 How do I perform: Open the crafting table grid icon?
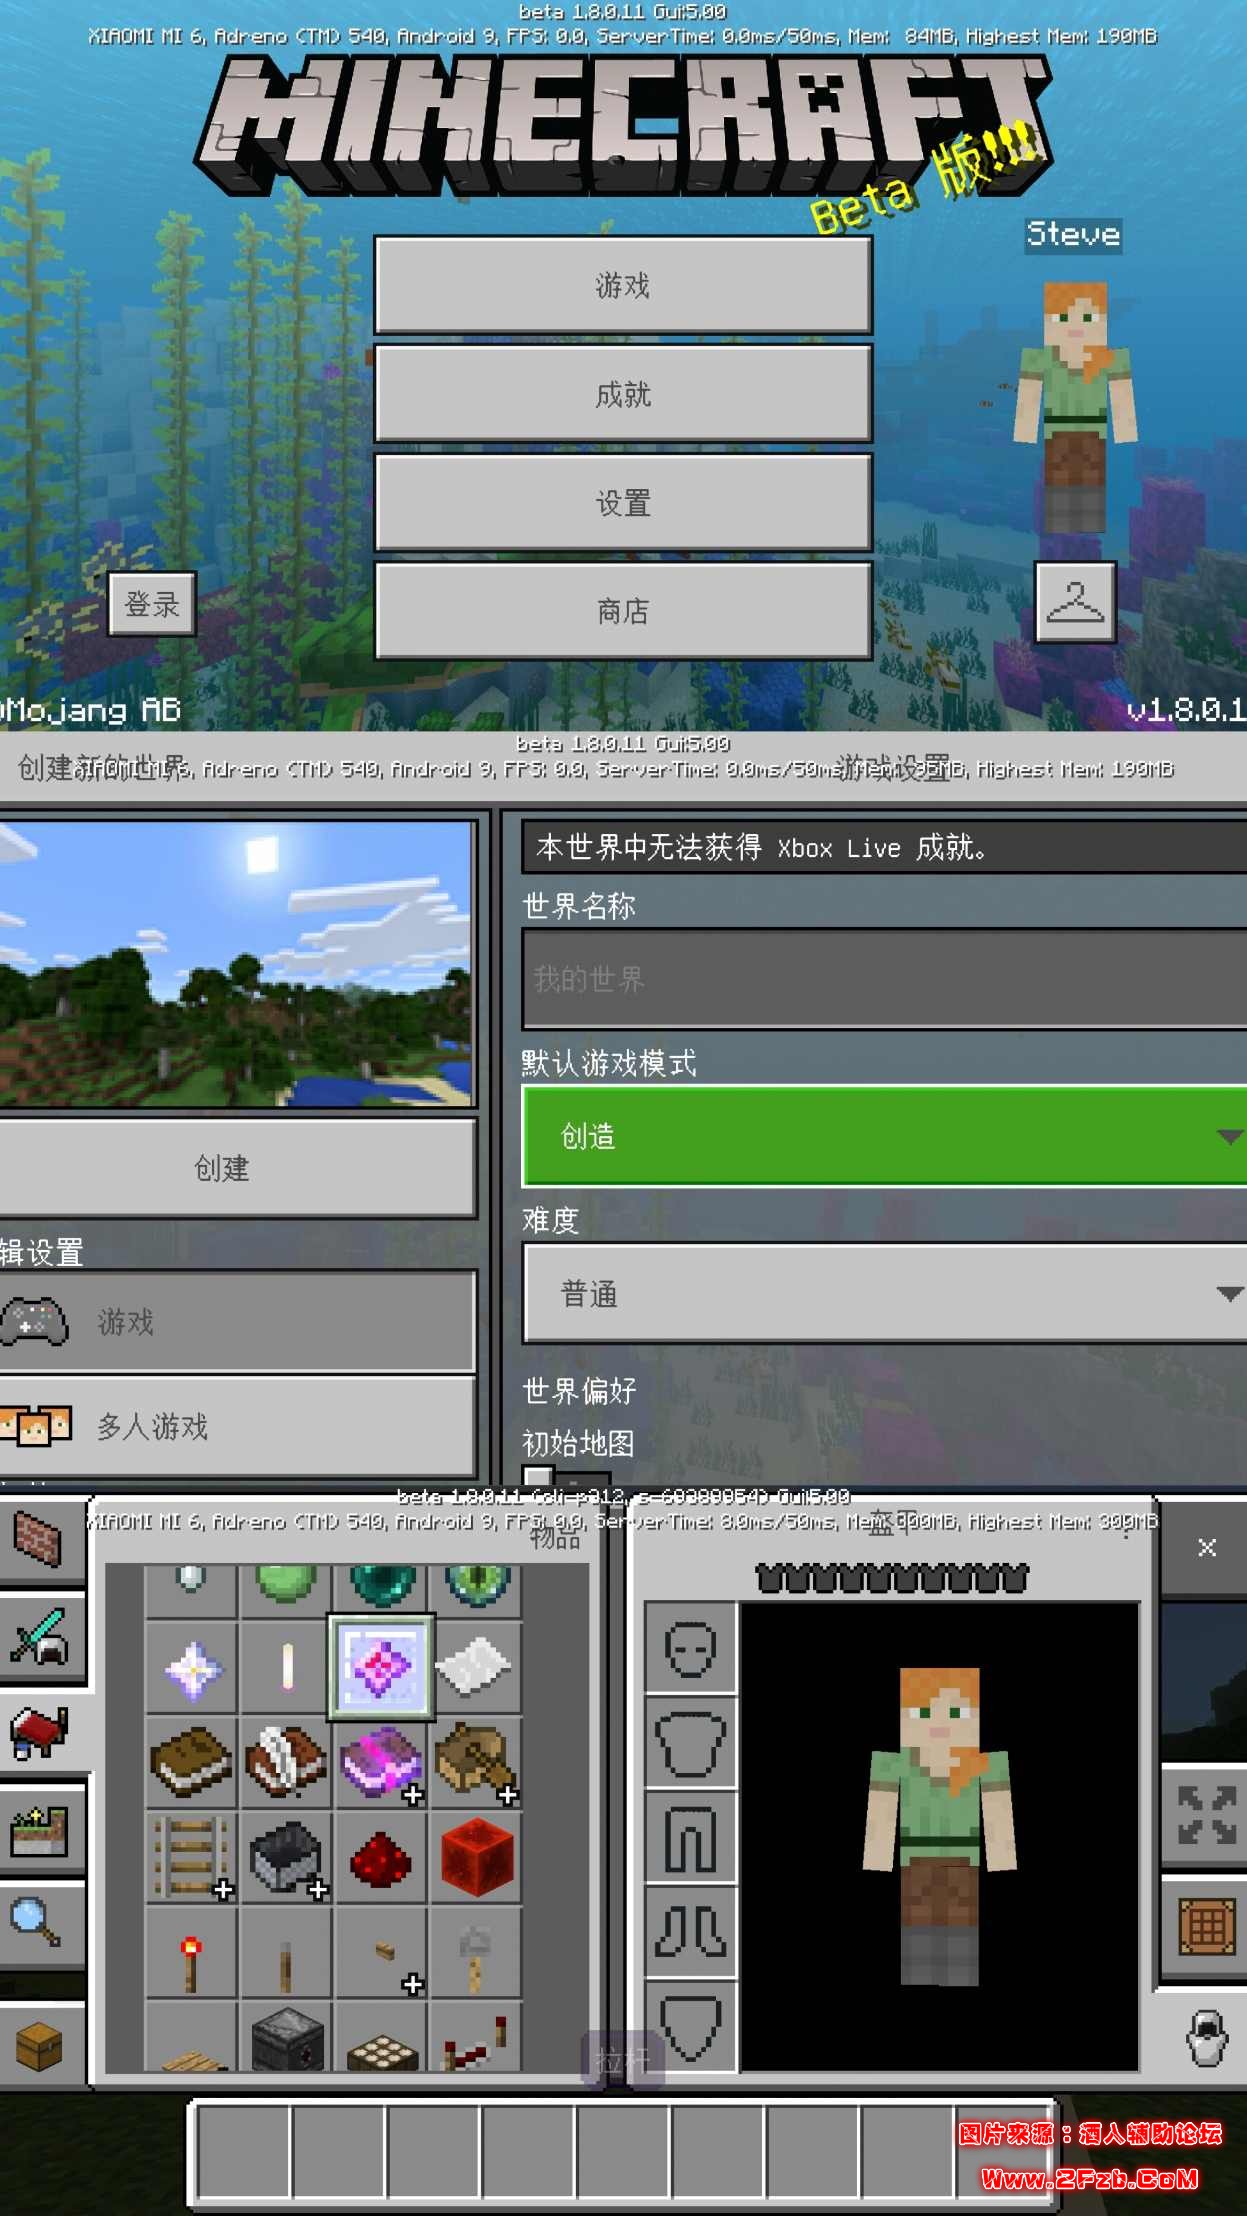pyautogui.click(x=1205, y=1925)
